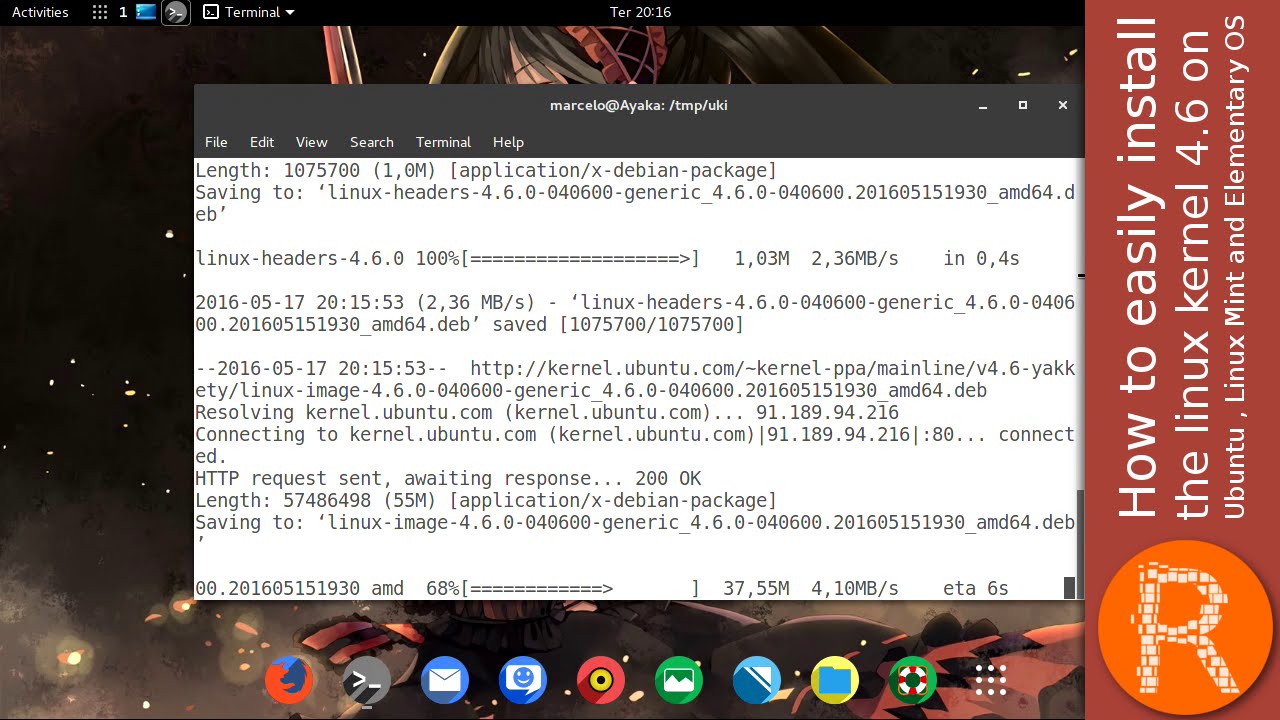Click the blue desktop icon in top bar
The image size is (1280, 720).
click(146, 12)
